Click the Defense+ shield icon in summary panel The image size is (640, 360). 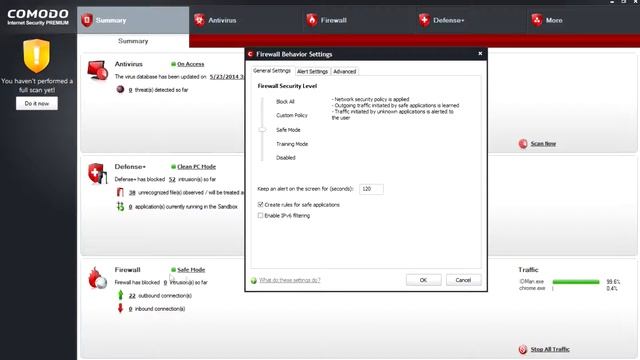[98, 173]
